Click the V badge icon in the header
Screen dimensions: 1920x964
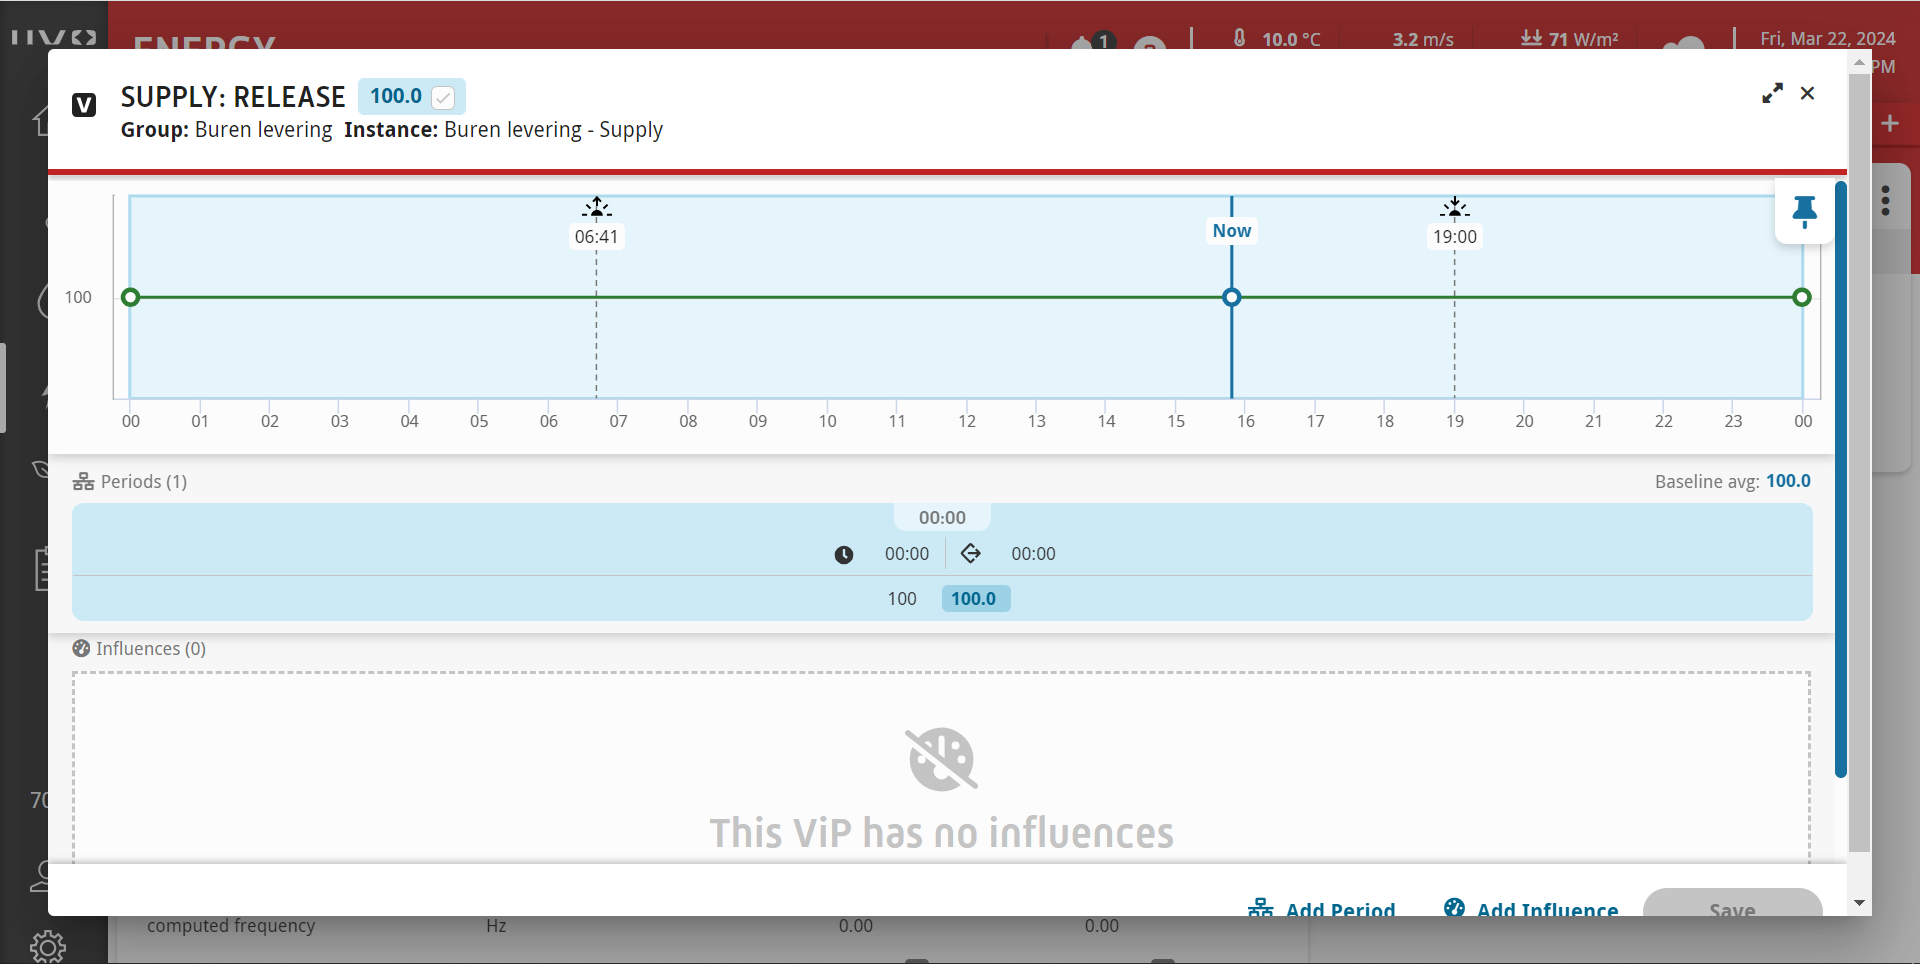pyautogui.click(x=84, y=104)
